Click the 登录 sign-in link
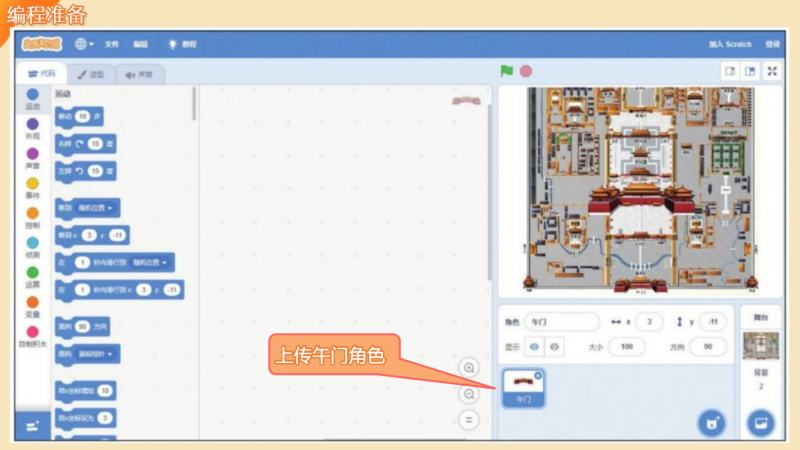 (772, 44)
